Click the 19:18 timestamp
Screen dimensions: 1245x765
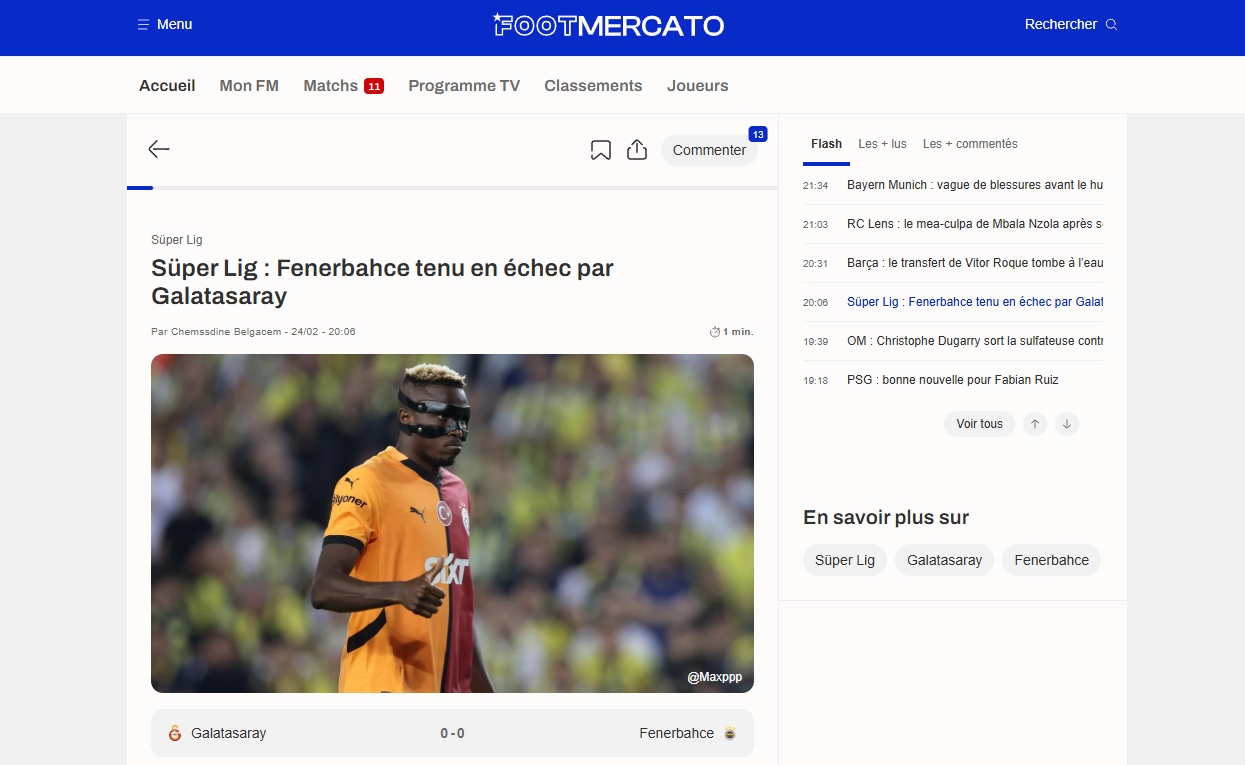[816, 381]
